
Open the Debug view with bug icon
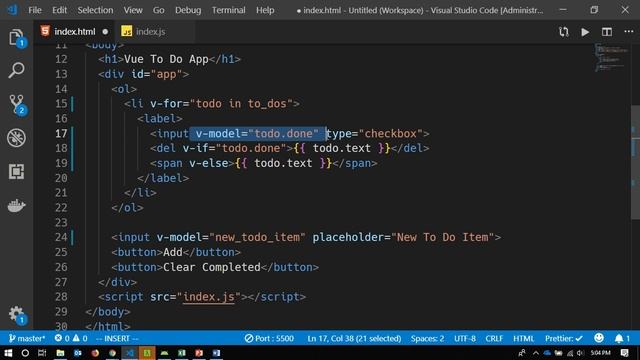pyautogui.click(x=16, y=138)
